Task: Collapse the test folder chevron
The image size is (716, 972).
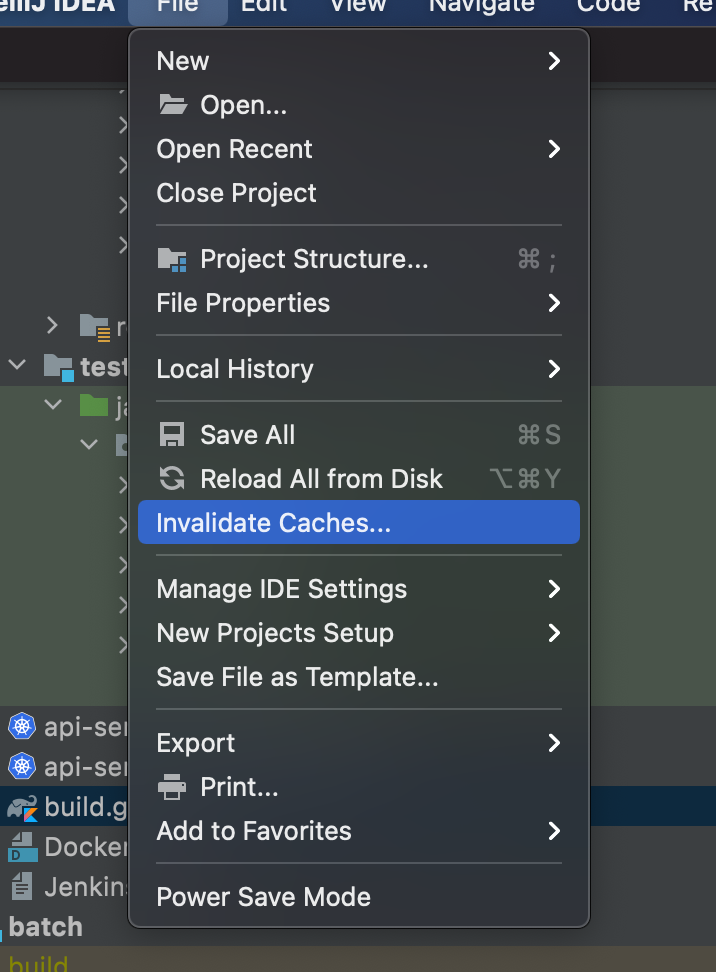Action: click(x=17, y=365)
